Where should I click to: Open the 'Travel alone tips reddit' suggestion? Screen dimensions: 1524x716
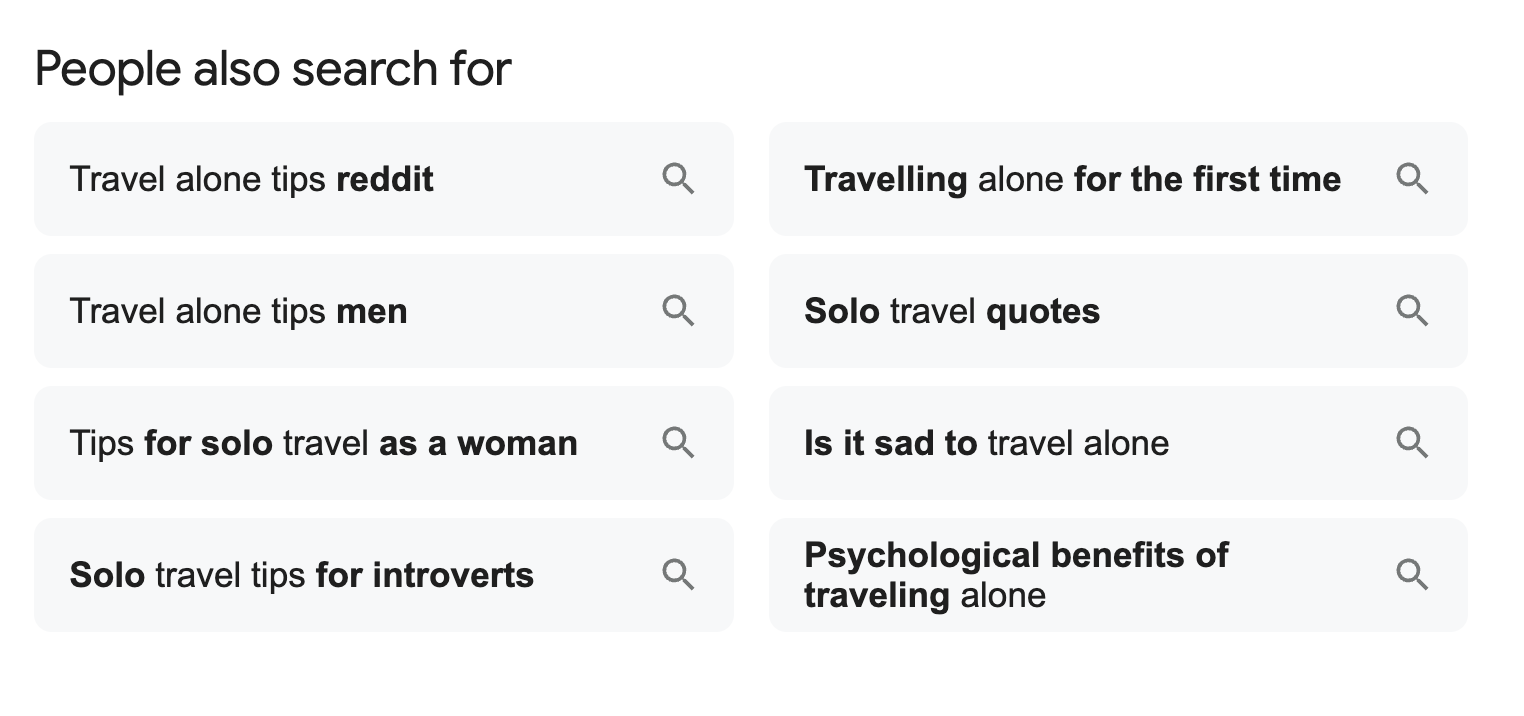(x=384, y=179)
